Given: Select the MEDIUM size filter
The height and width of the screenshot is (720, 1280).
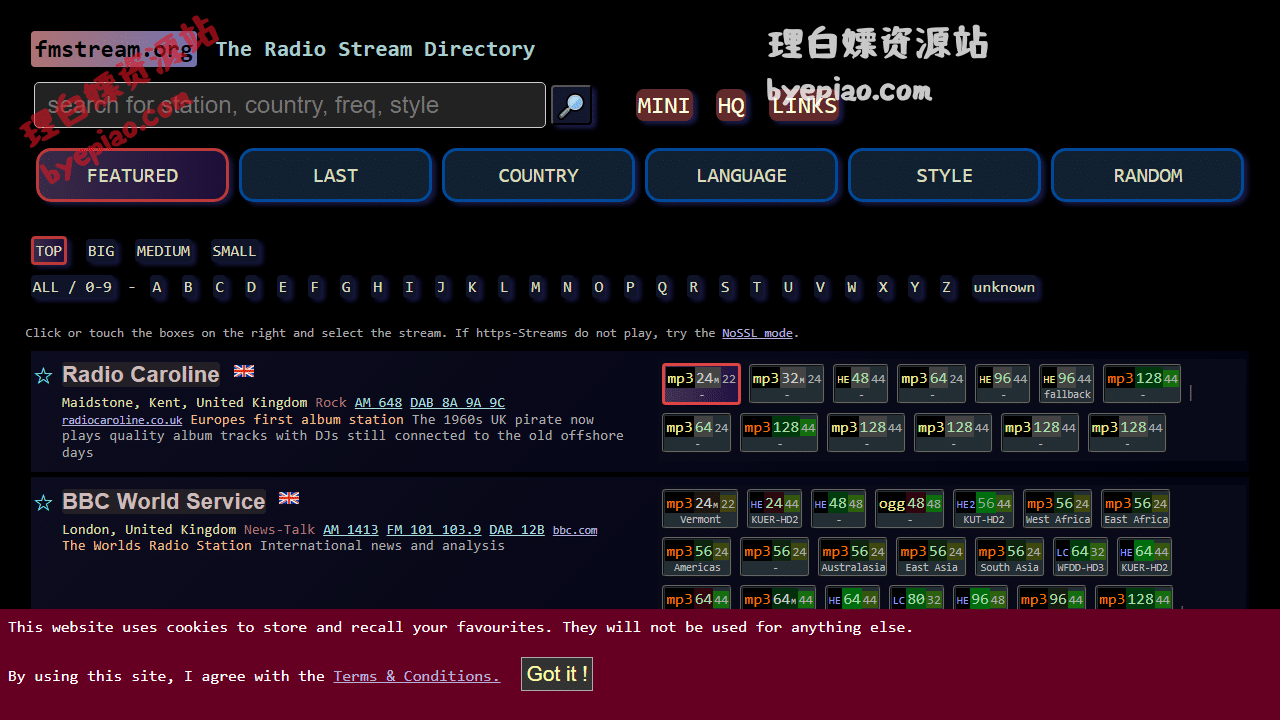Looking at the screenshot, I should click(x=163, y=251).
